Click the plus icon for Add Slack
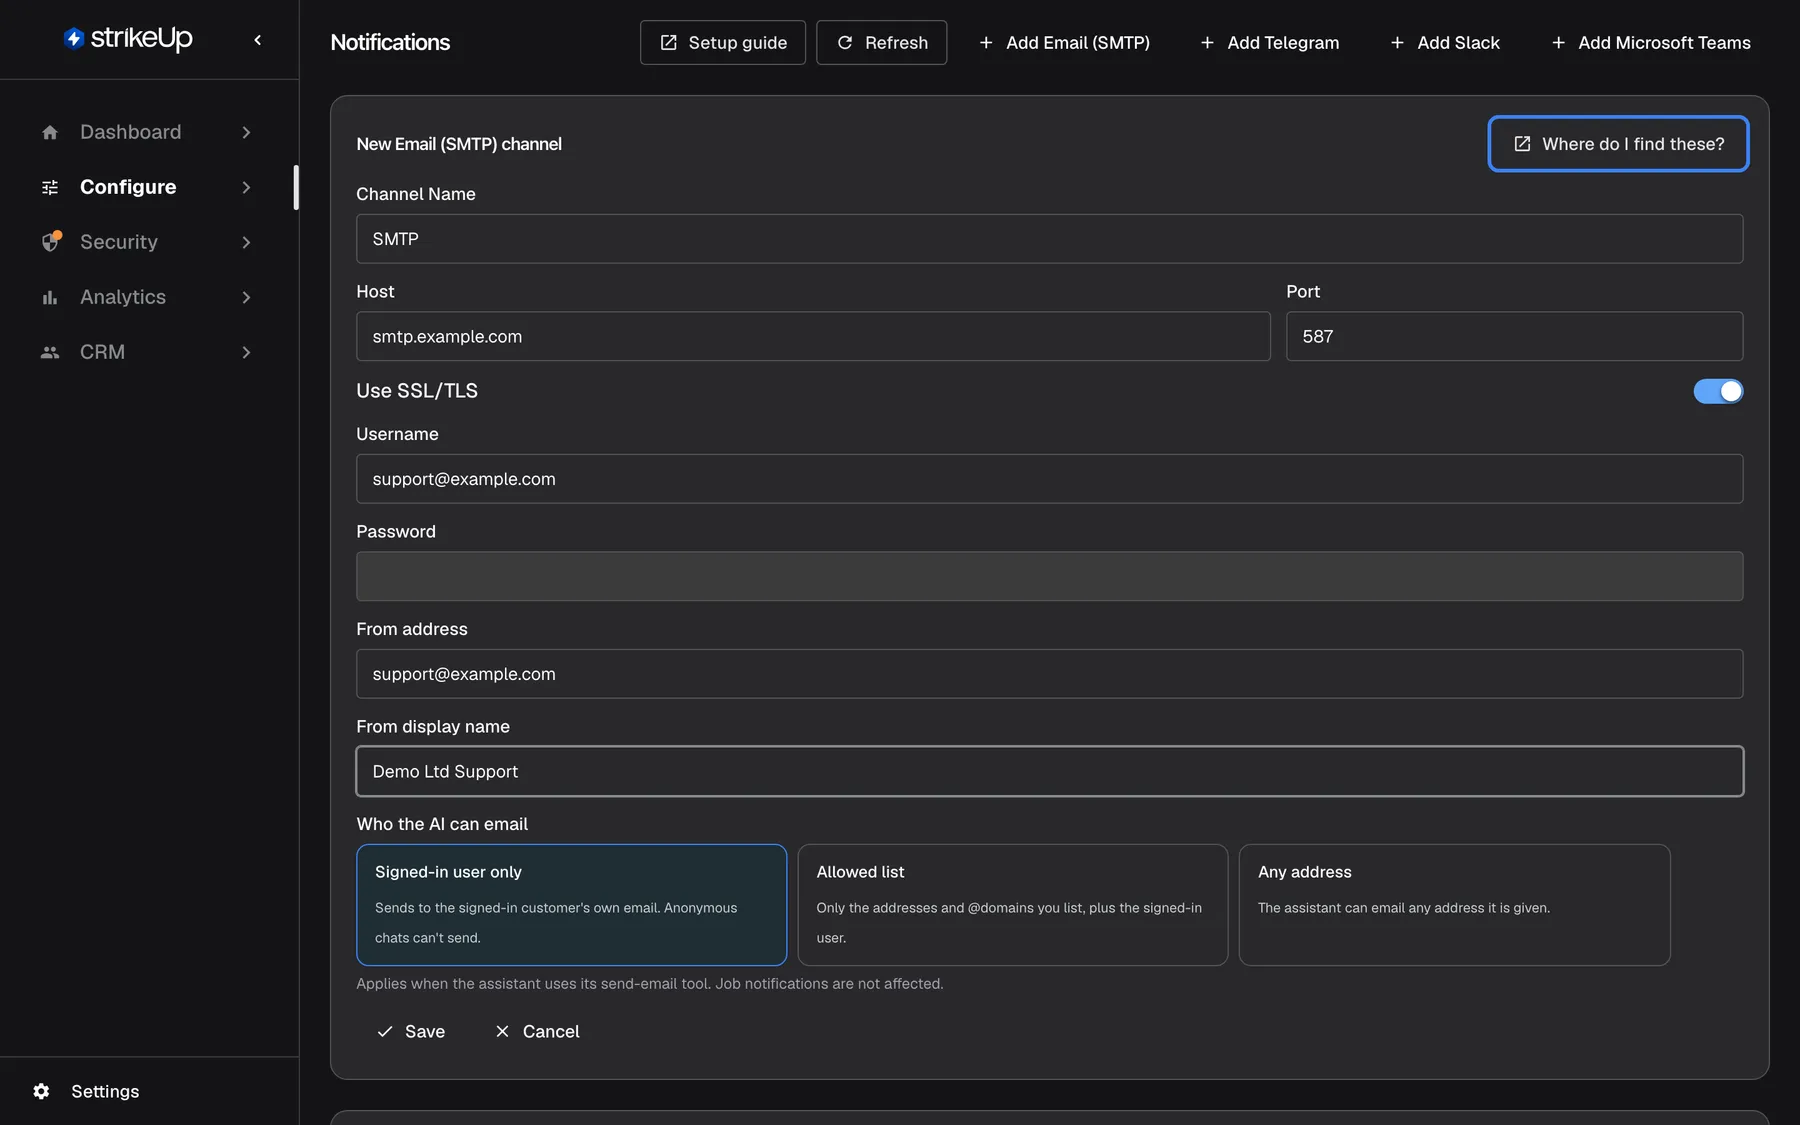The width and height of the screenshot is (1800, 1125). [x=1397, y=43]
